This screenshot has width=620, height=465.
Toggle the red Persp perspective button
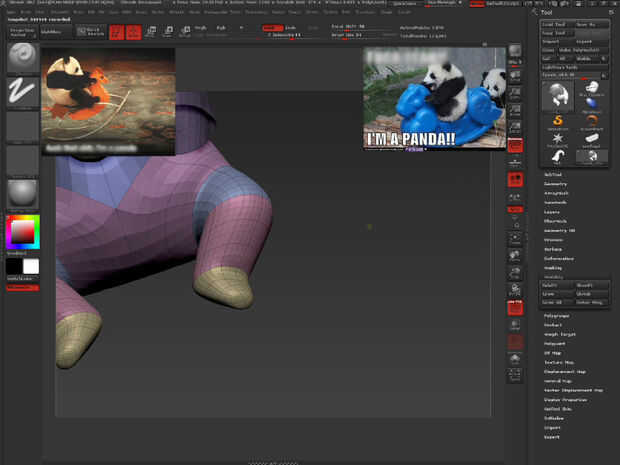(x=515, y=146)
